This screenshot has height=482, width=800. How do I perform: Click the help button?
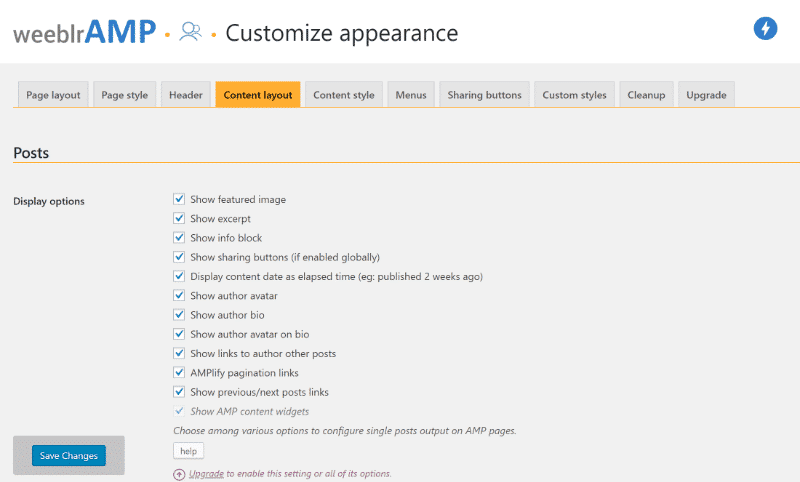(x=188, y=452)
